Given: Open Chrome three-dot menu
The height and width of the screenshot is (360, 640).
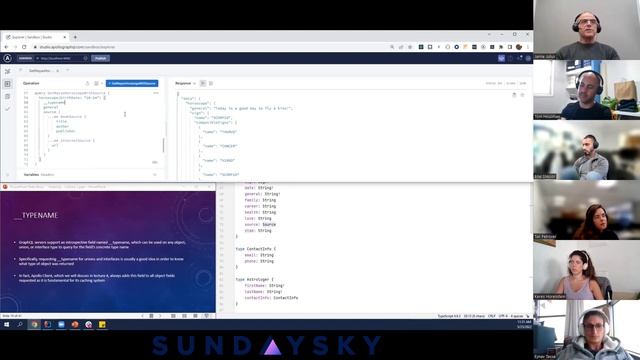Looking at the screenshot, I should [x=528, y=47].
